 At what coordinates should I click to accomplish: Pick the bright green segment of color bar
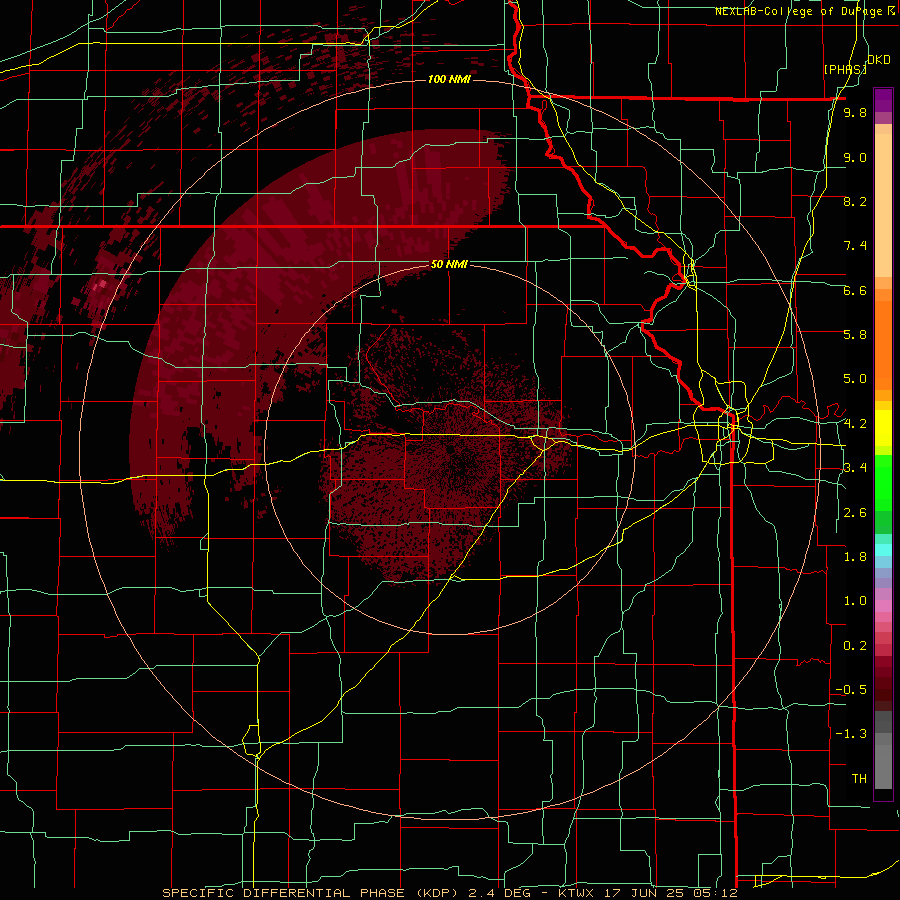[x=883, y=484]
